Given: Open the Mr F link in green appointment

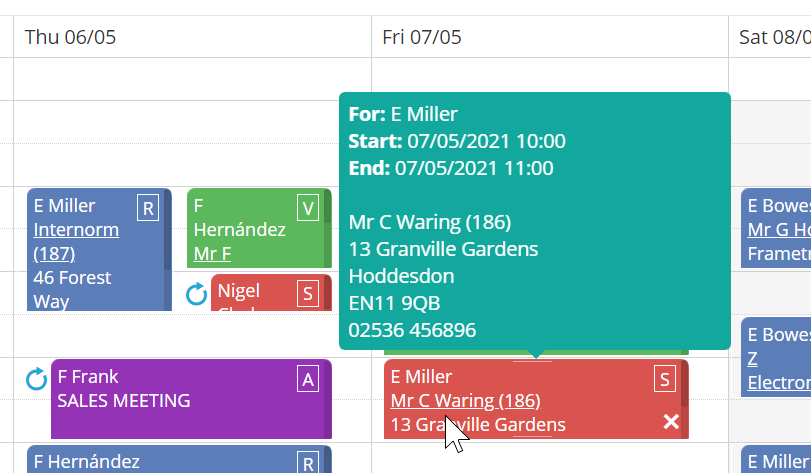Looking at the screenshot, I should coord(212,253).
